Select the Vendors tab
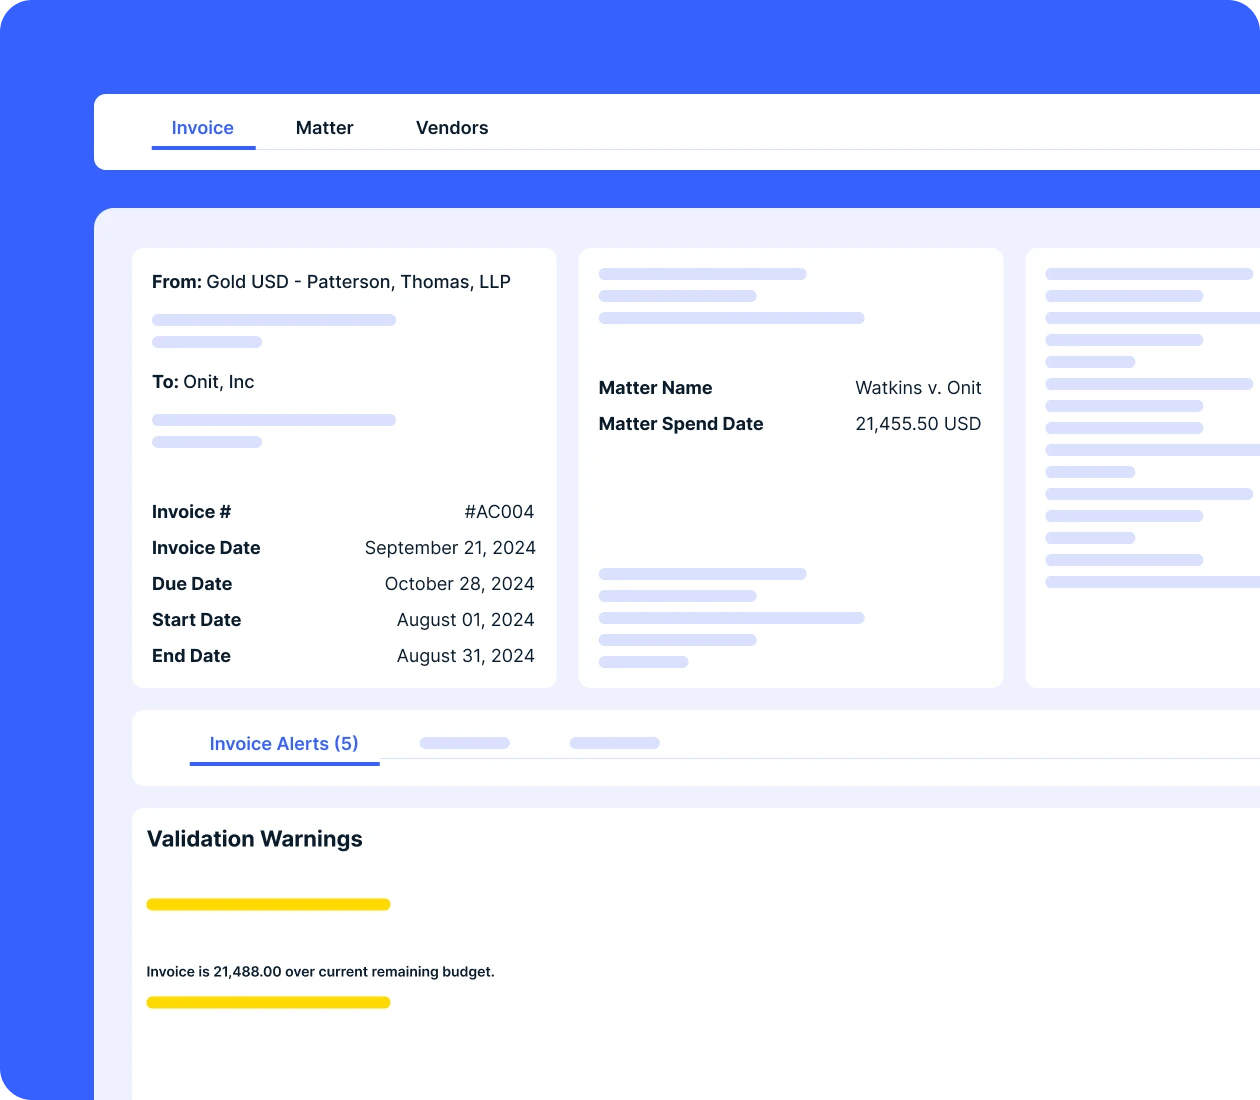 pyautogui.click(x=452, y=128)
